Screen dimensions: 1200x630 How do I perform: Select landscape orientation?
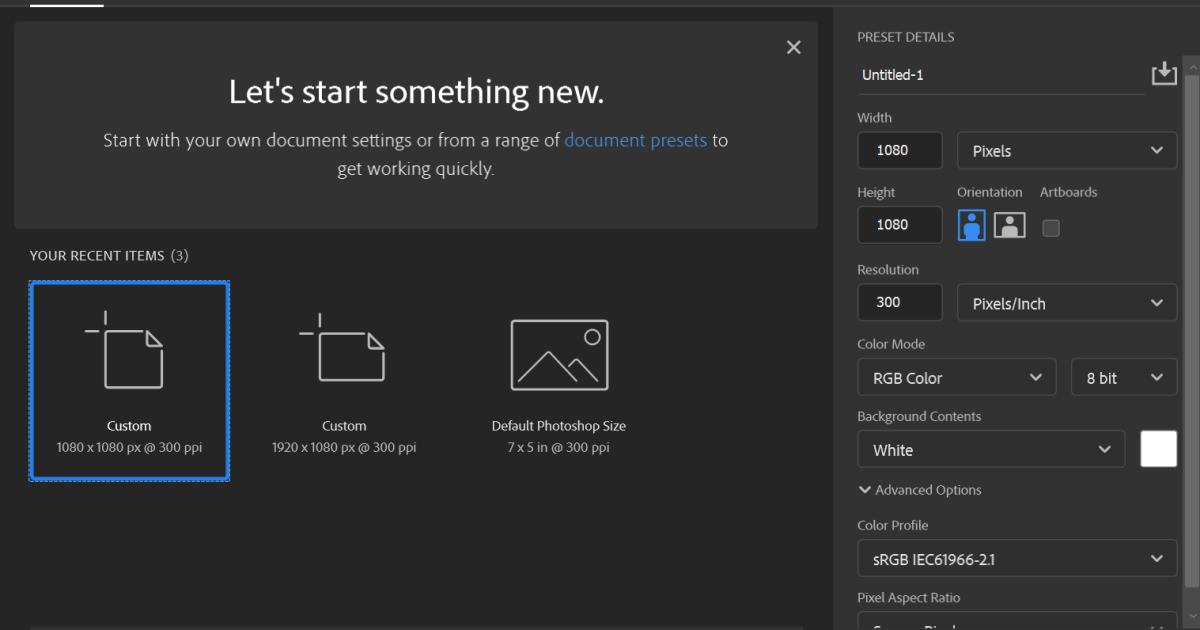pos(1010,225)
